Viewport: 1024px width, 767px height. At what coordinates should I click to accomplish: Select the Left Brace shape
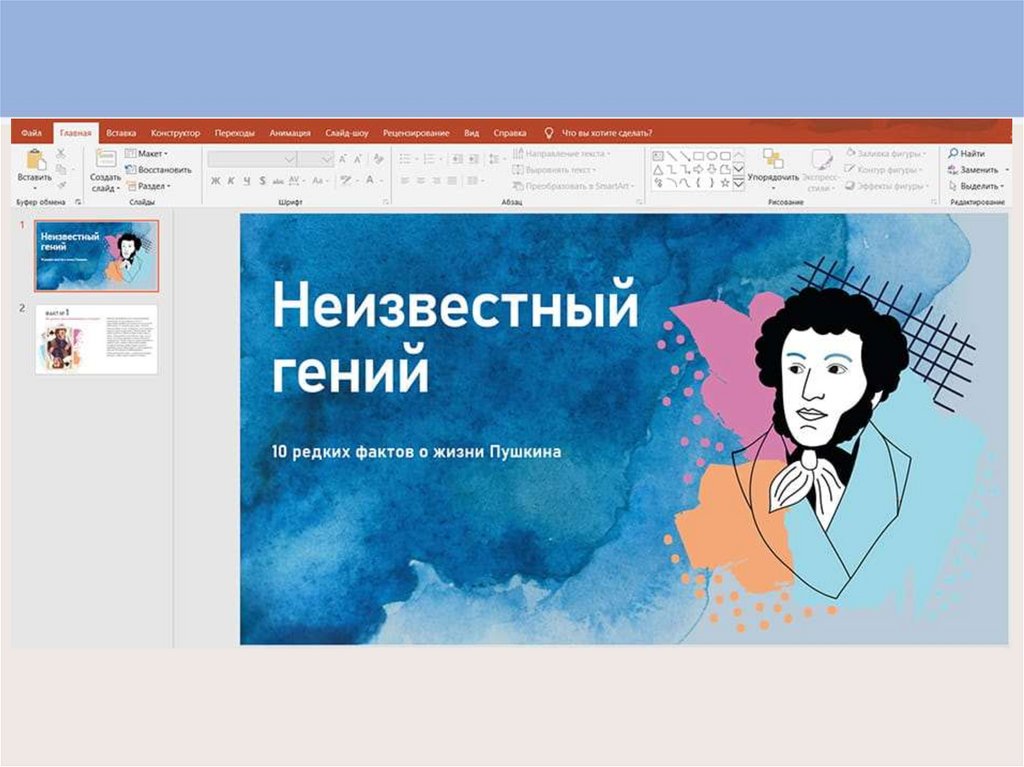[x=698, y=184]
